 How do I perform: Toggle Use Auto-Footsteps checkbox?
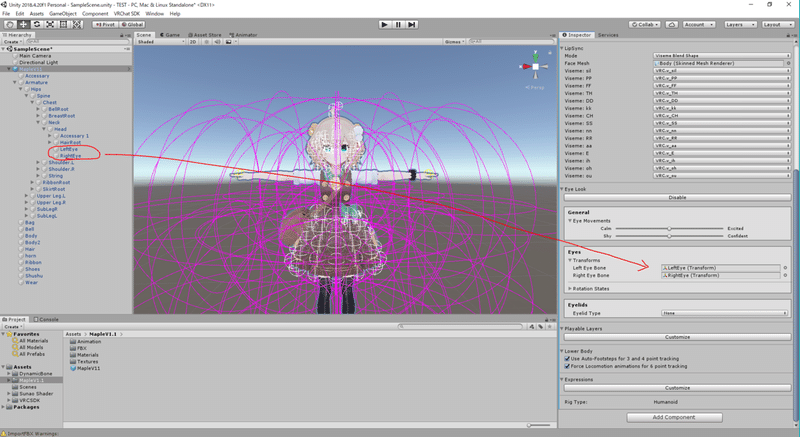click(567, 358)
